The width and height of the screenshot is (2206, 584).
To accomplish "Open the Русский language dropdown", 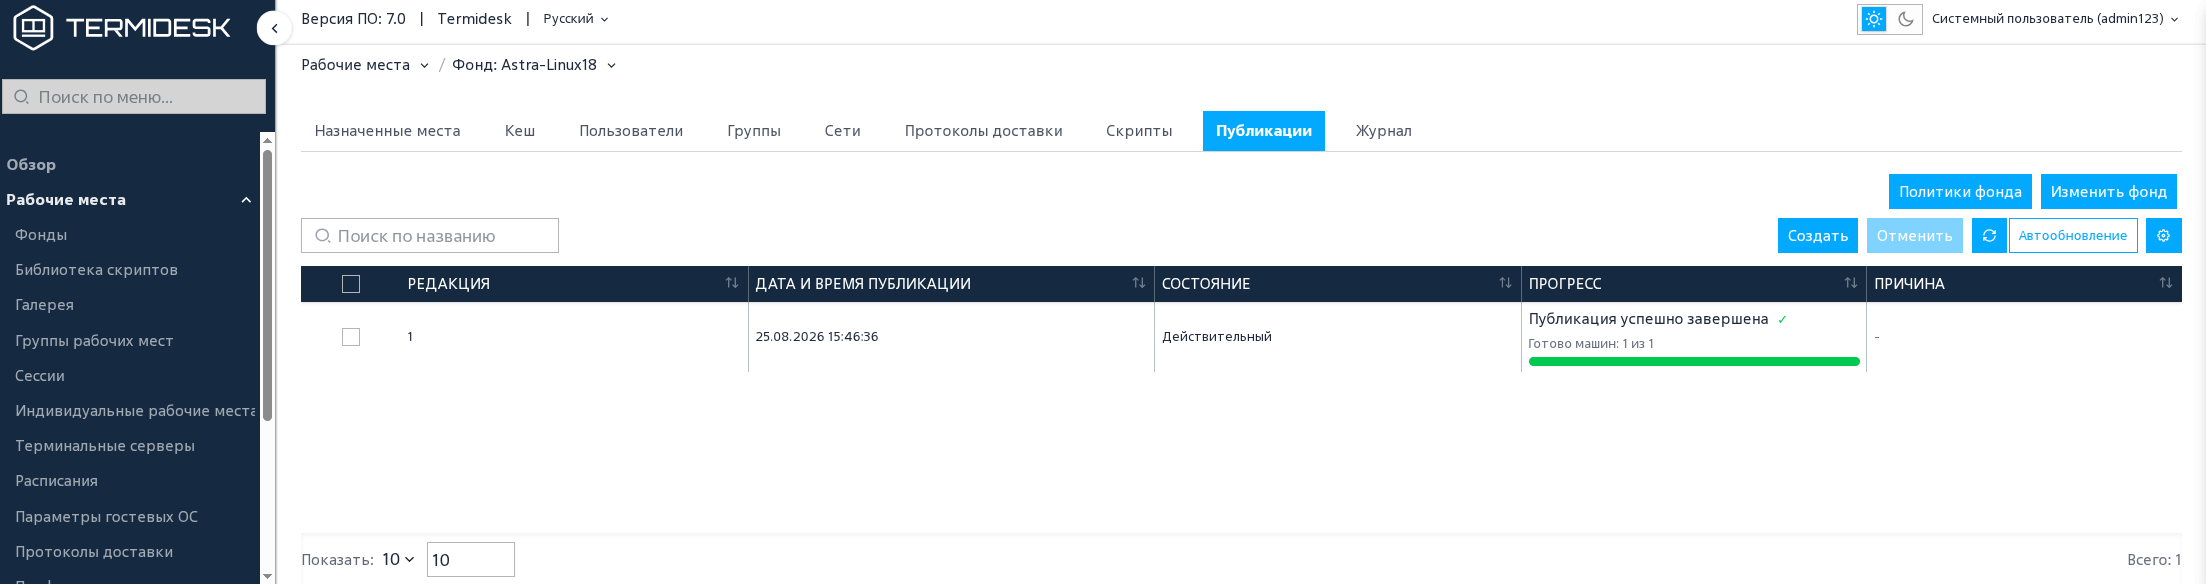I will [x=576, y=19].
